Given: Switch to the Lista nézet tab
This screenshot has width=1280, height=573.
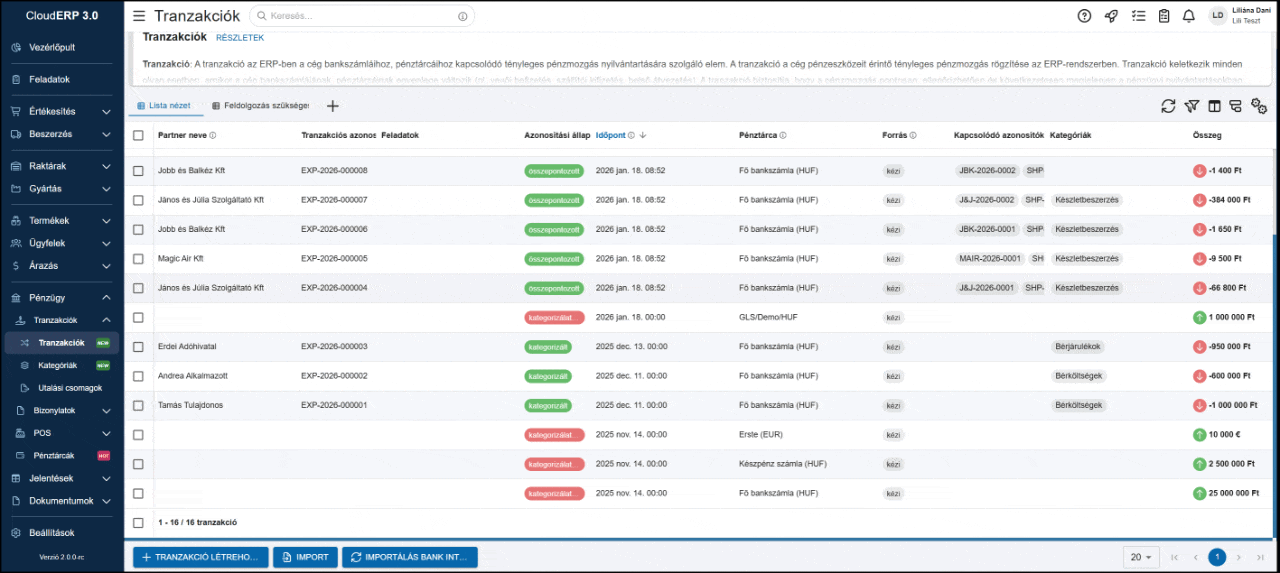Looking at the screenshot, I should (163, 105).
